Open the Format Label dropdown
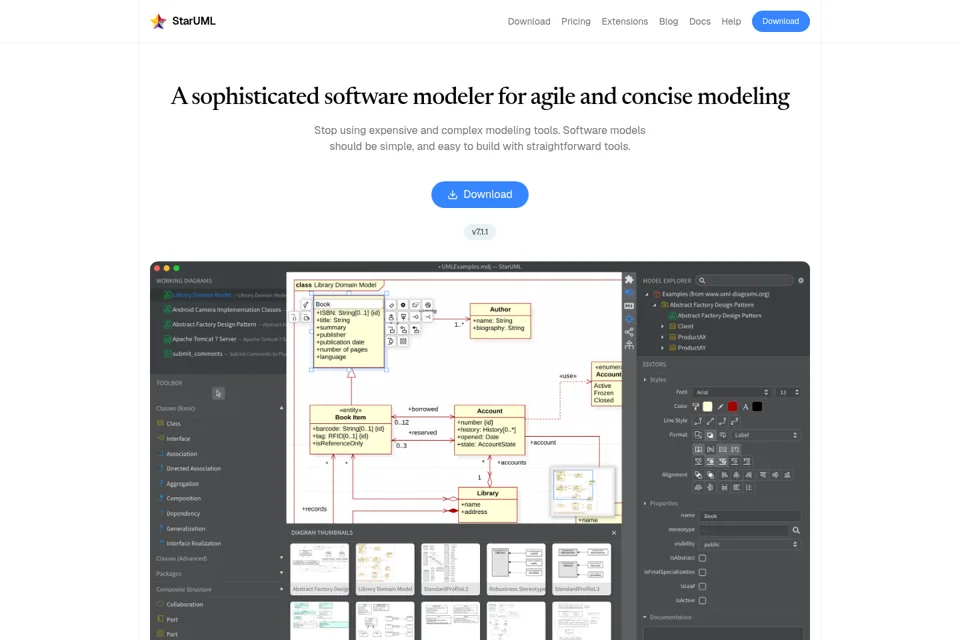 point(765,435)
